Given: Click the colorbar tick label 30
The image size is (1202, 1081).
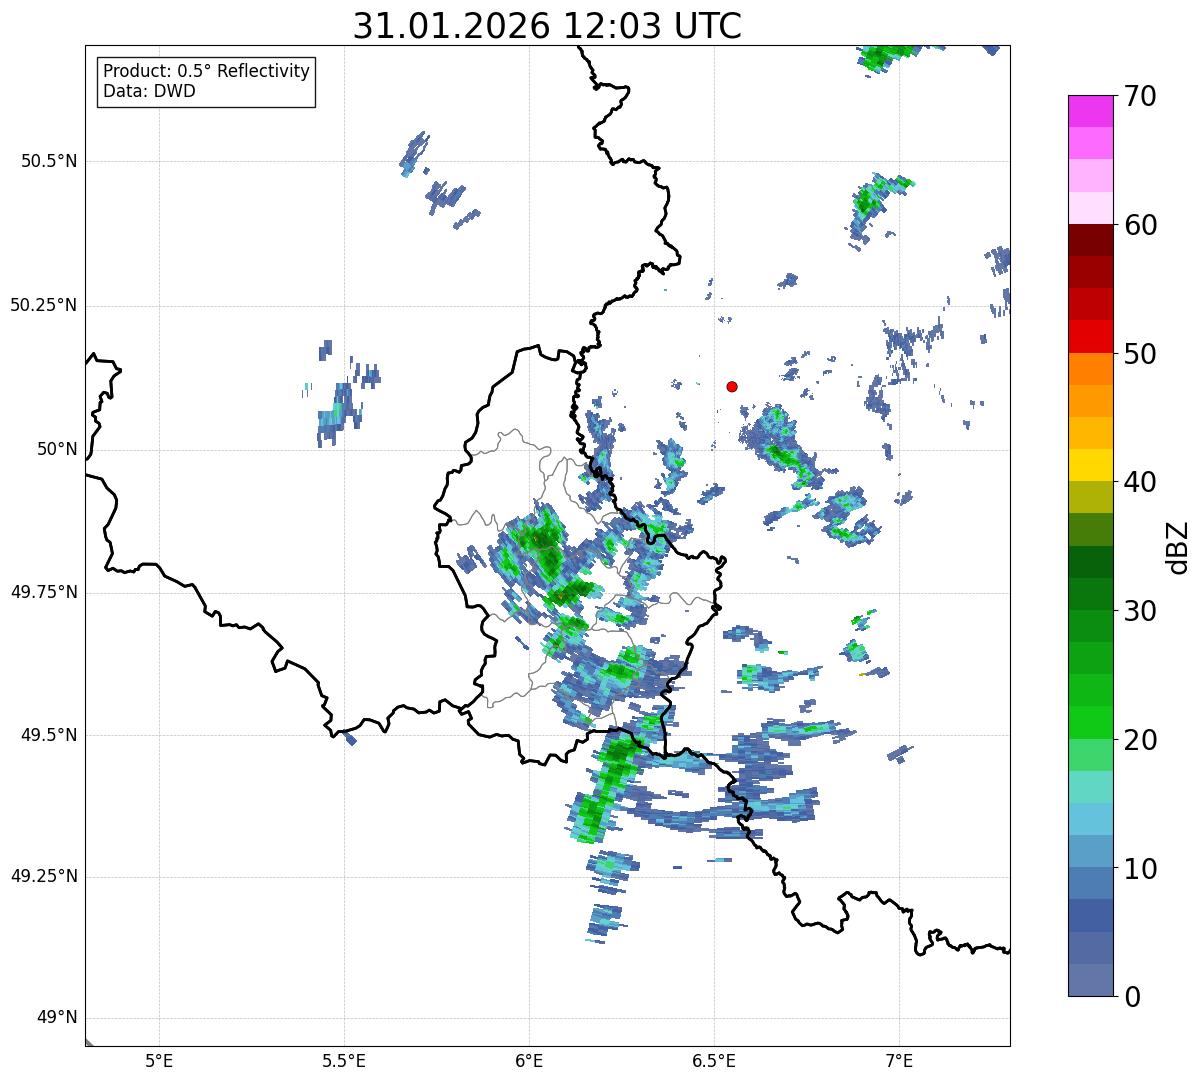Looking at the screenshot, I should click(1140, 611).
